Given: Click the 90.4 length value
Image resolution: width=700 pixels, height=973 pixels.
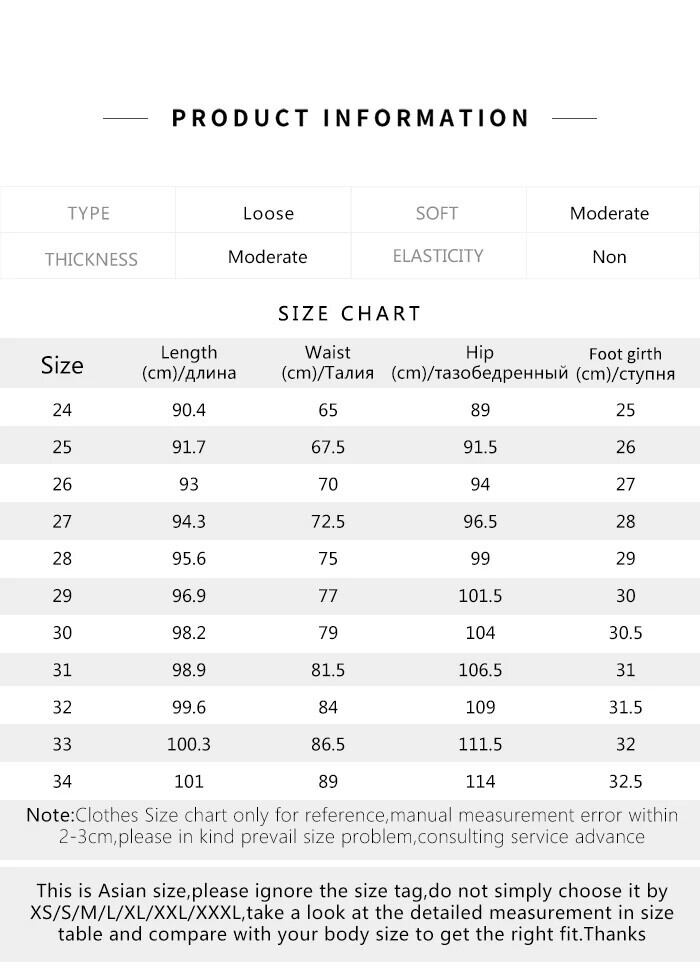Looking at the screenshot, I should 189,410.
